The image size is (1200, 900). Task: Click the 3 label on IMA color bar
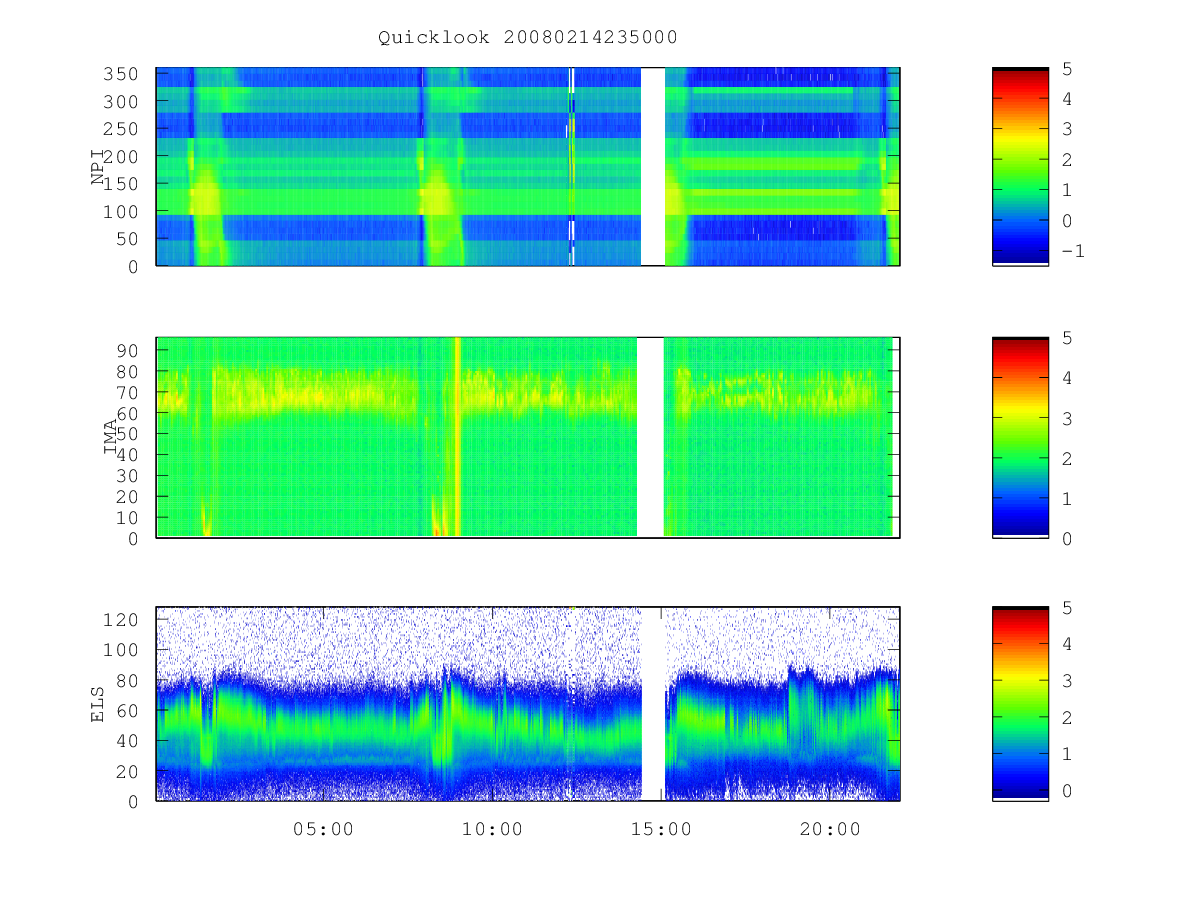[1067, 418]
